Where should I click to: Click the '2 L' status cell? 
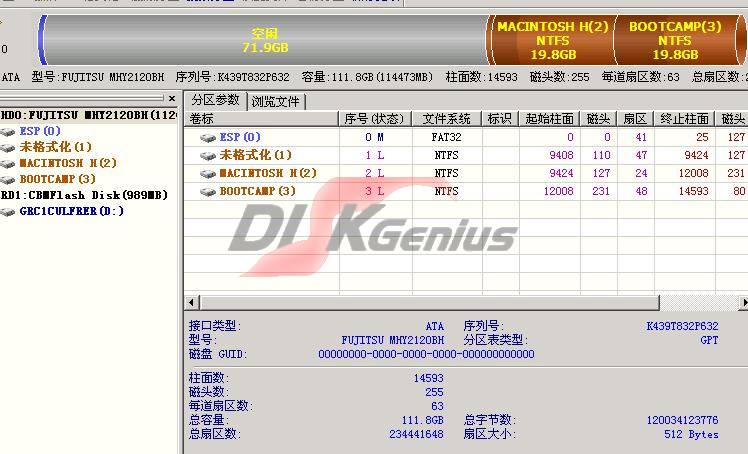pos(374,174)
